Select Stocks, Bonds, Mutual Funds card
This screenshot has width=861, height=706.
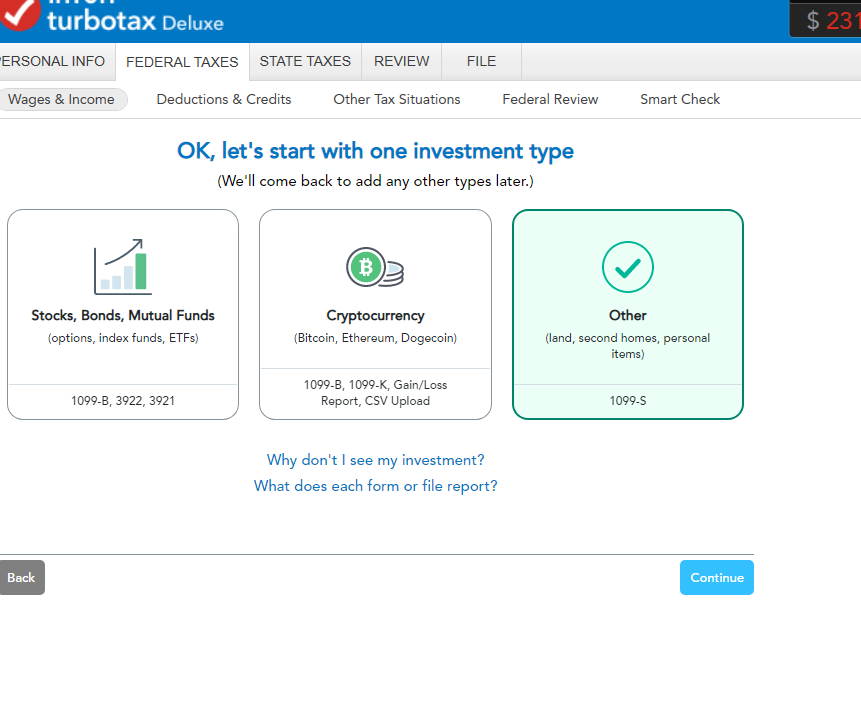(123, 315)
